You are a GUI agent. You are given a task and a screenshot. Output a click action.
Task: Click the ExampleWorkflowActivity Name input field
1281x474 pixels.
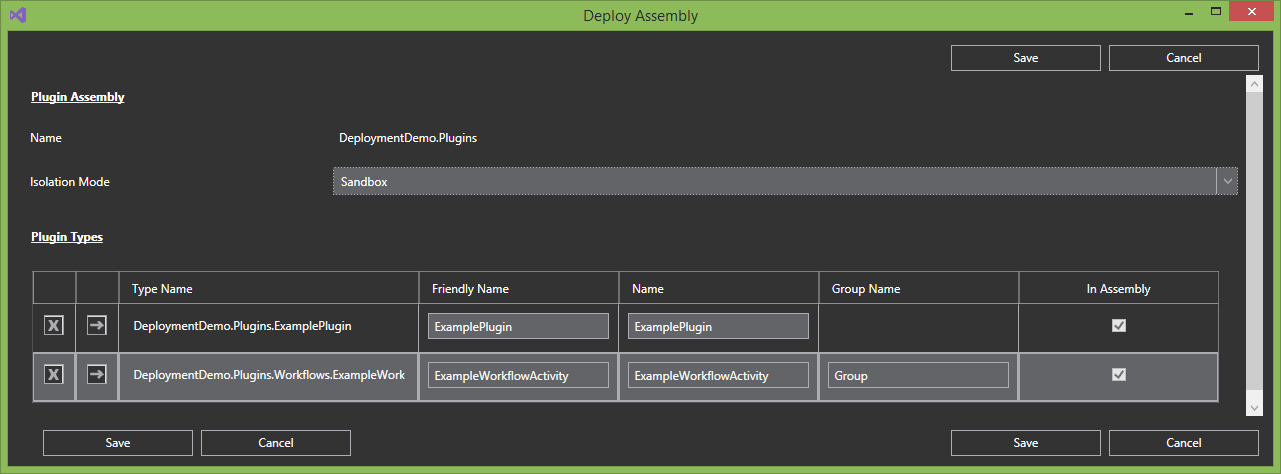pos(718,375)
